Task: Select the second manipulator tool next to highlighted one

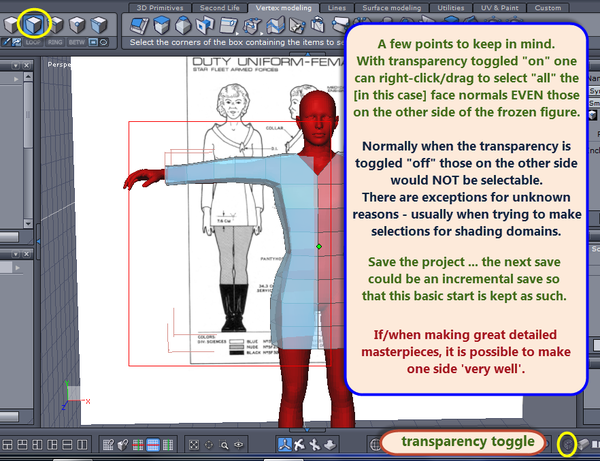Action: (x=300, y=445)
